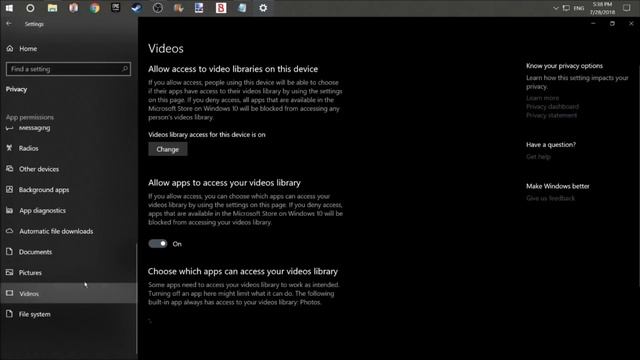Go back with the Settings back arrow
The height and width of the screenshot is (360, 640).
(9, 24)
